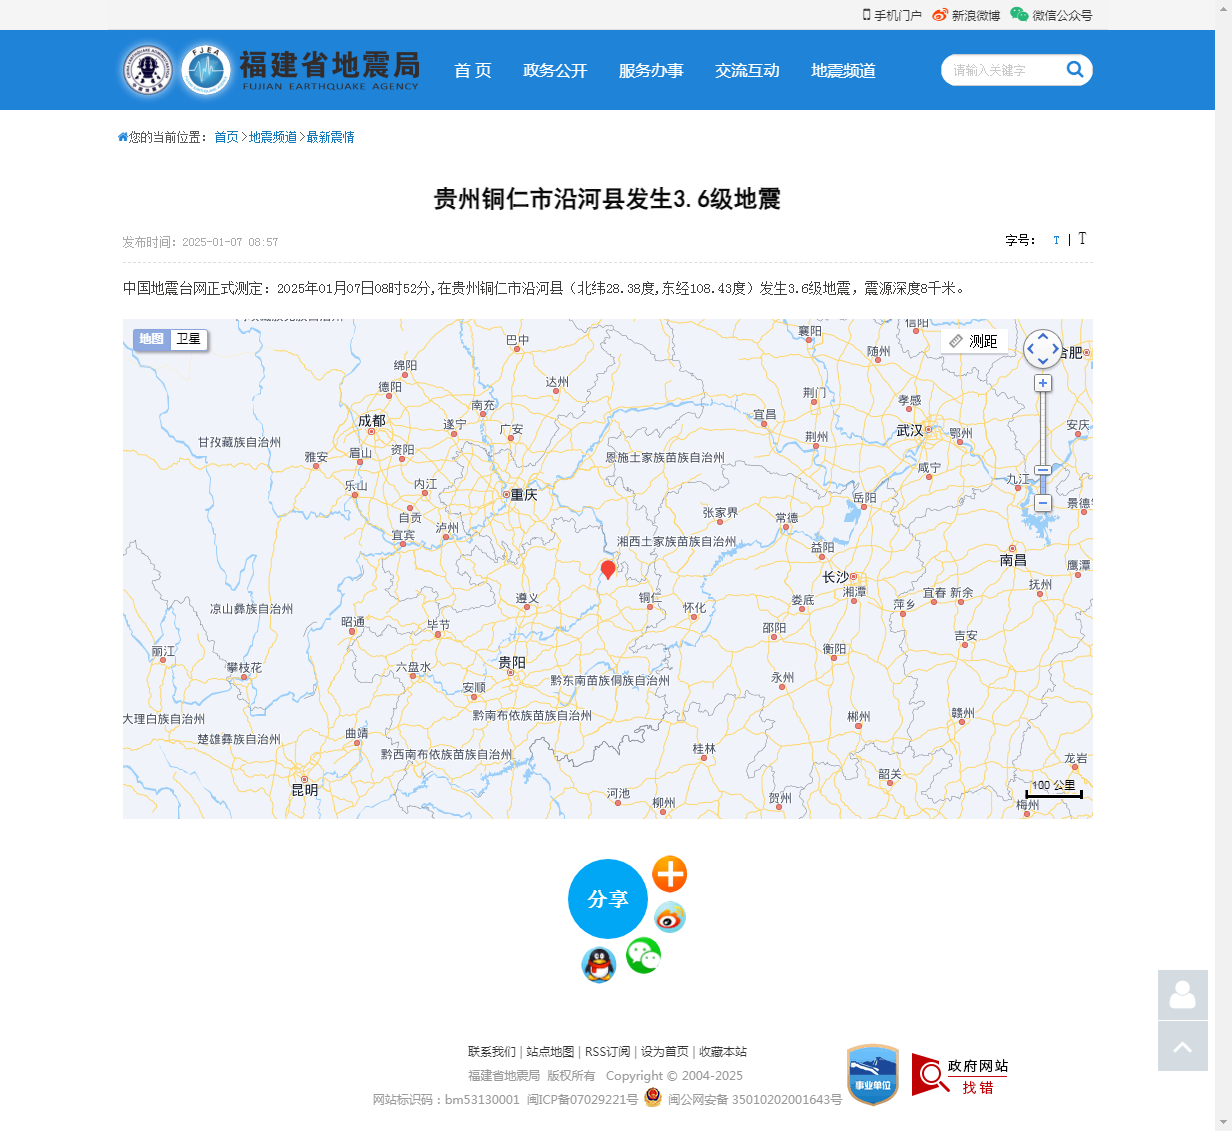Viewport: 1232px width, 1131px height.
Task: Open the 政务公开 navigation menu
Action: pos(555,70)
